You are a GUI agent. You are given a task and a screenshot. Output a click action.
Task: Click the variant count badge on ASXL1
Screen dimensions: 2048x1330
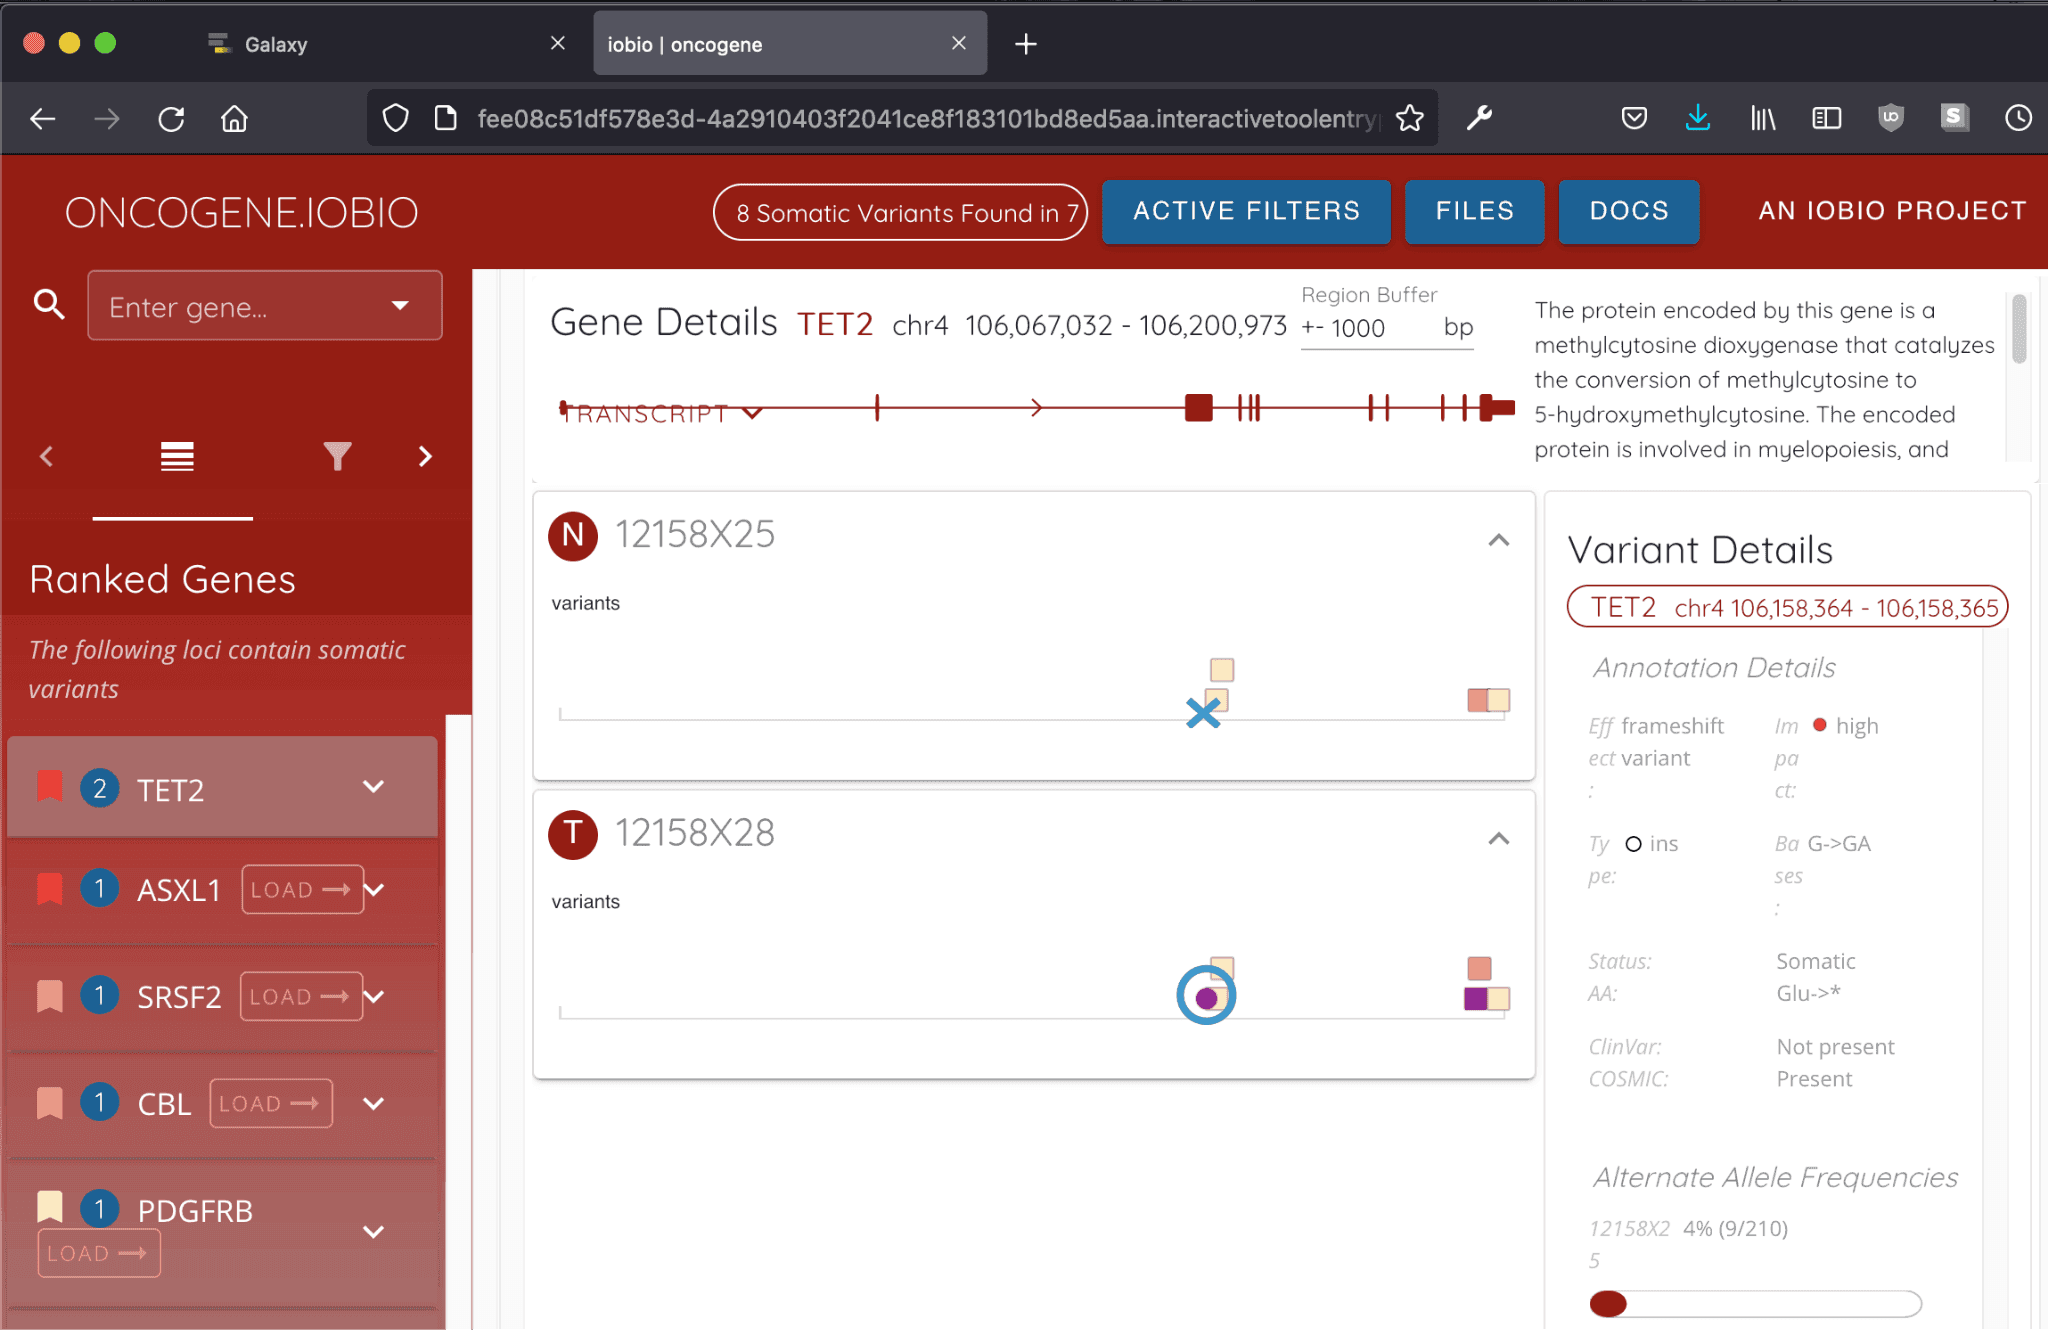coord(99,888)
